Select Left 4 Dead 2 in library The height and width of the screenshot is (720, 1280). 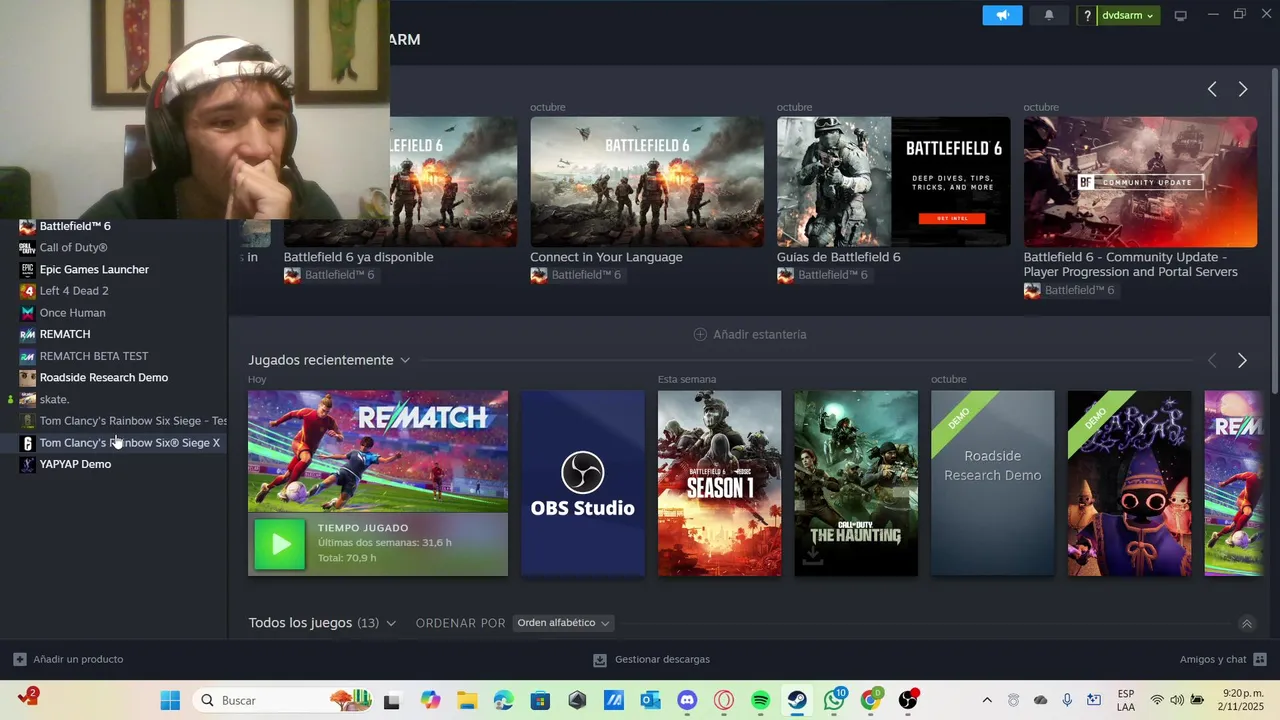(74, 291)
